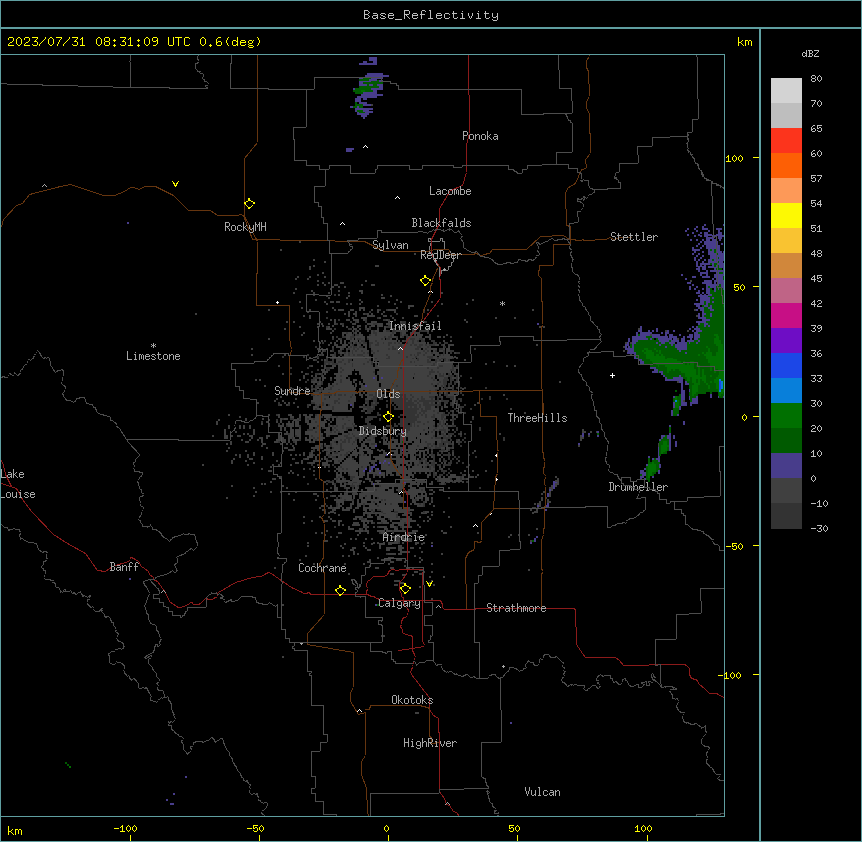Click the yellow diamond marker above Calgary label
This screenshot has height=842, width=862.
tap(405, 589)
